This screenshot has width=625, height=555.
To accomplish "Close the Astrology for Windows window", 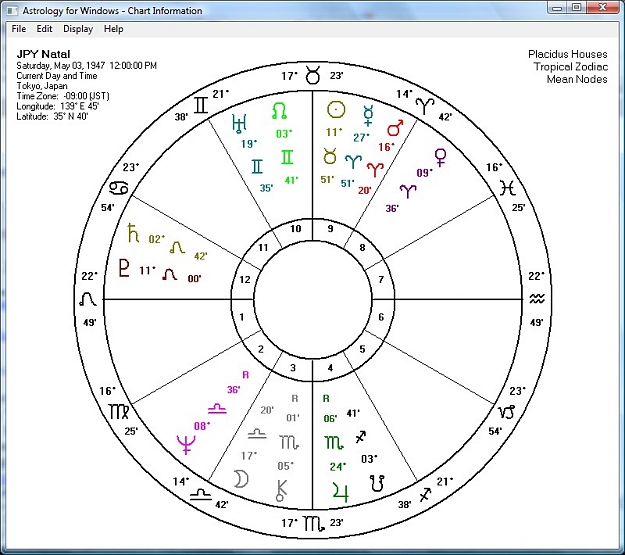I will click(x=603, y=8).
